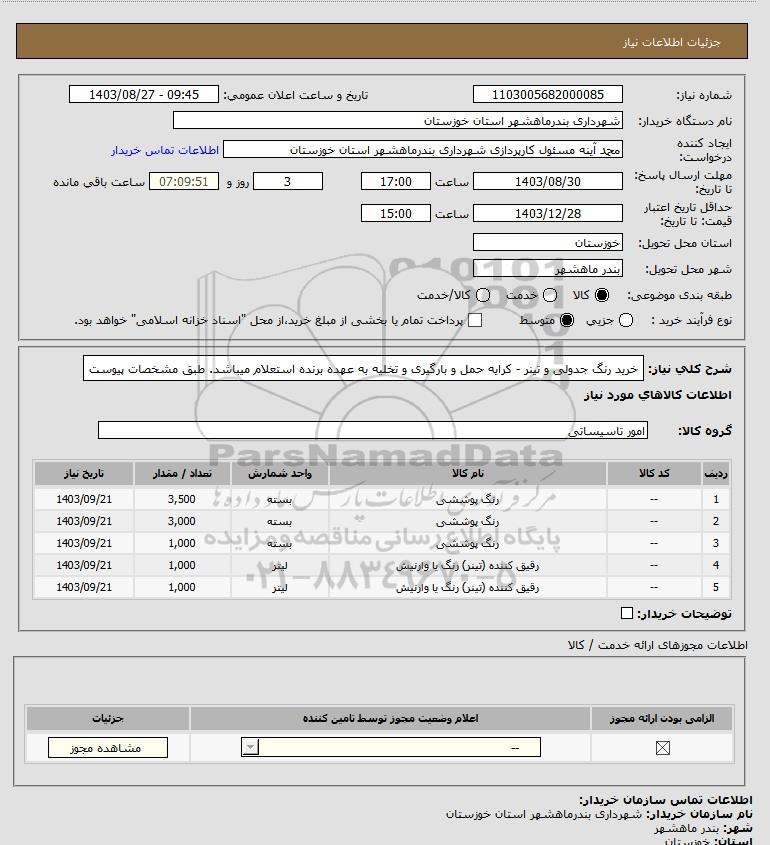Click the جزئیات column header

pyautogui.click(x=108, y=718)
